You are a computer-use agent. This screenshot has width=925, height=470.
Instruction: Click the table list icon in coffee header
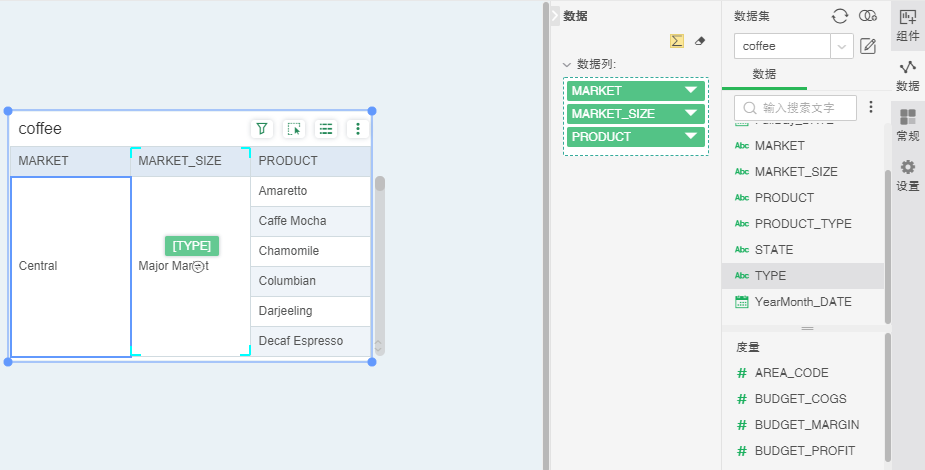pos(326,129)
